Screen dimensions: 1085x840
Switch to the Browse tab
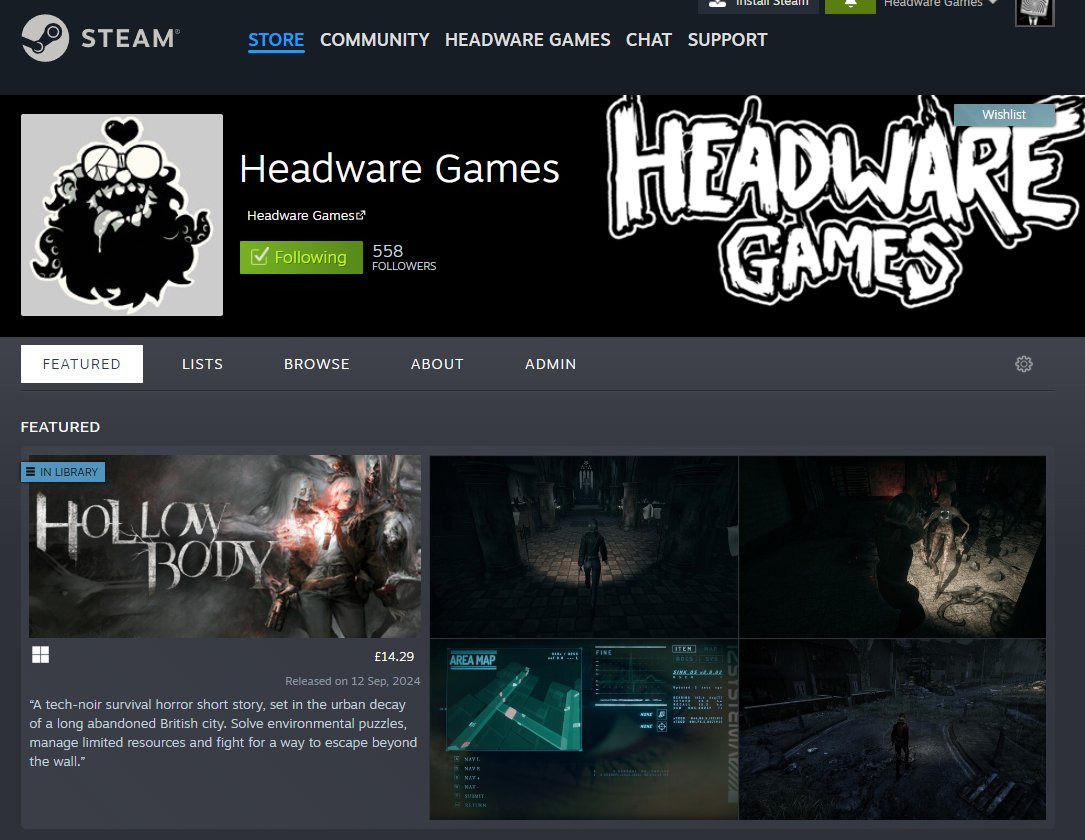(316, 364)
